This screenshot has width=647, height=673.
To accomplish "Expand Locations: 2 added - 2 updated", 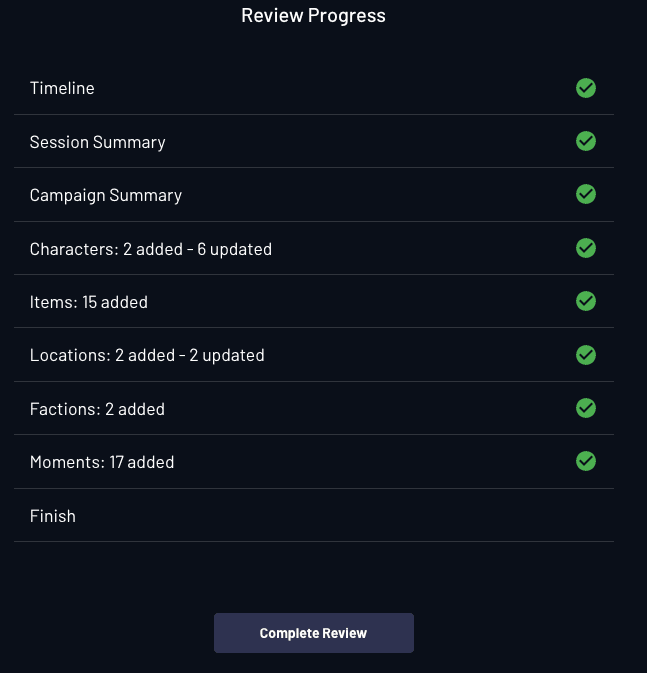I will [x=146, y=355].
